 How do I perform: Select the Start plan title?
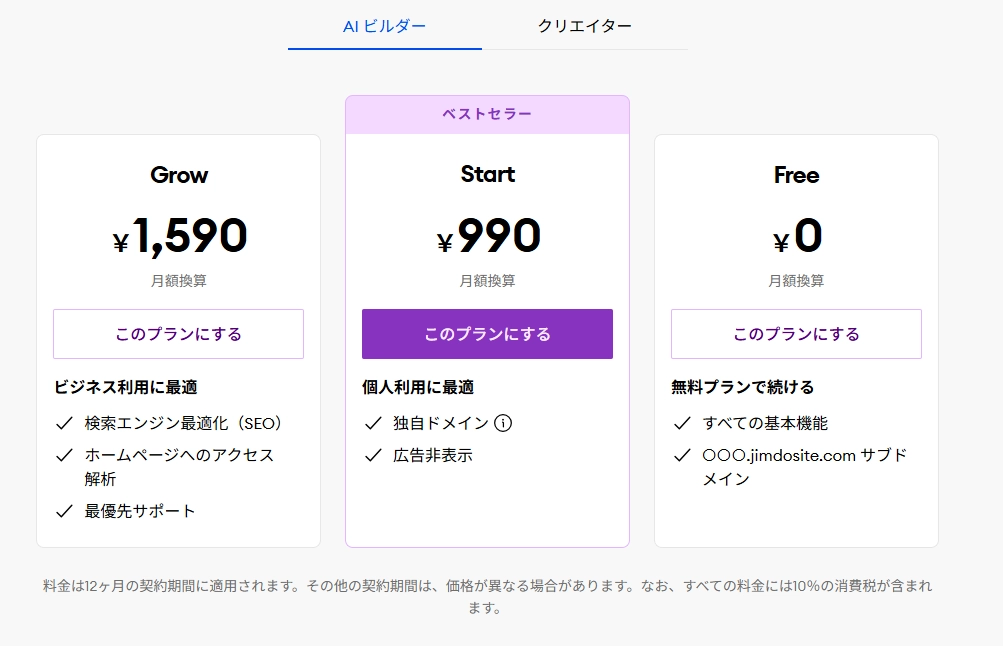click(x=487, y=174)
